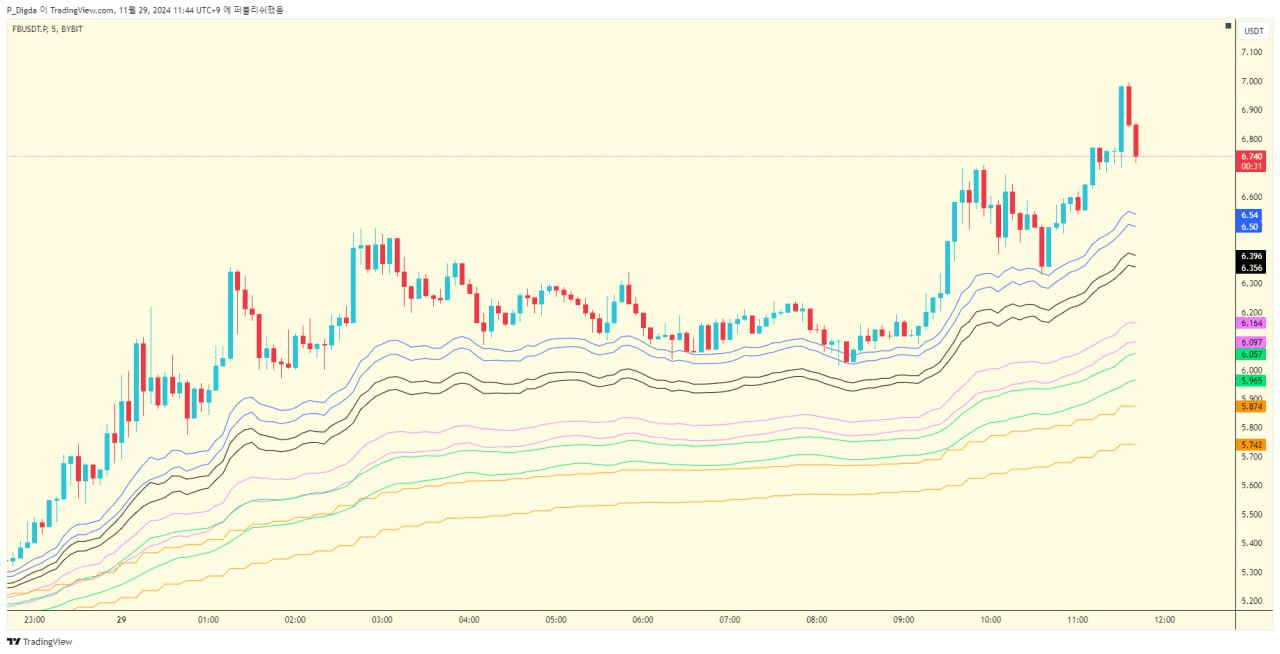
Task: Click the 7.100 price scale value
Action: click(x=1252, y=52)
